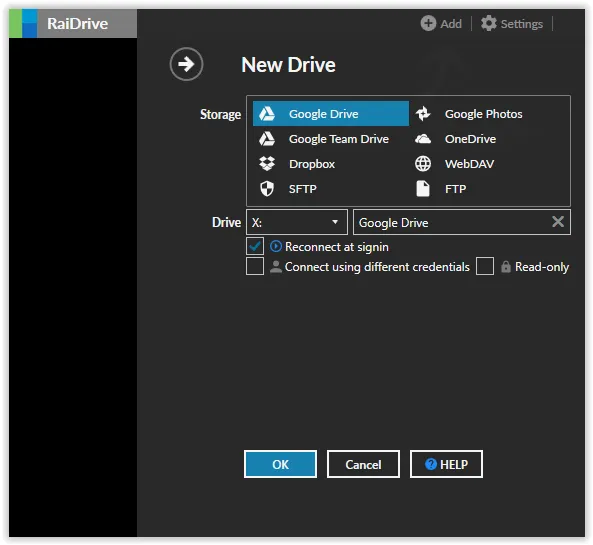Open HELP with the question mark
The image size is (593, 545).
click(446, 464)
